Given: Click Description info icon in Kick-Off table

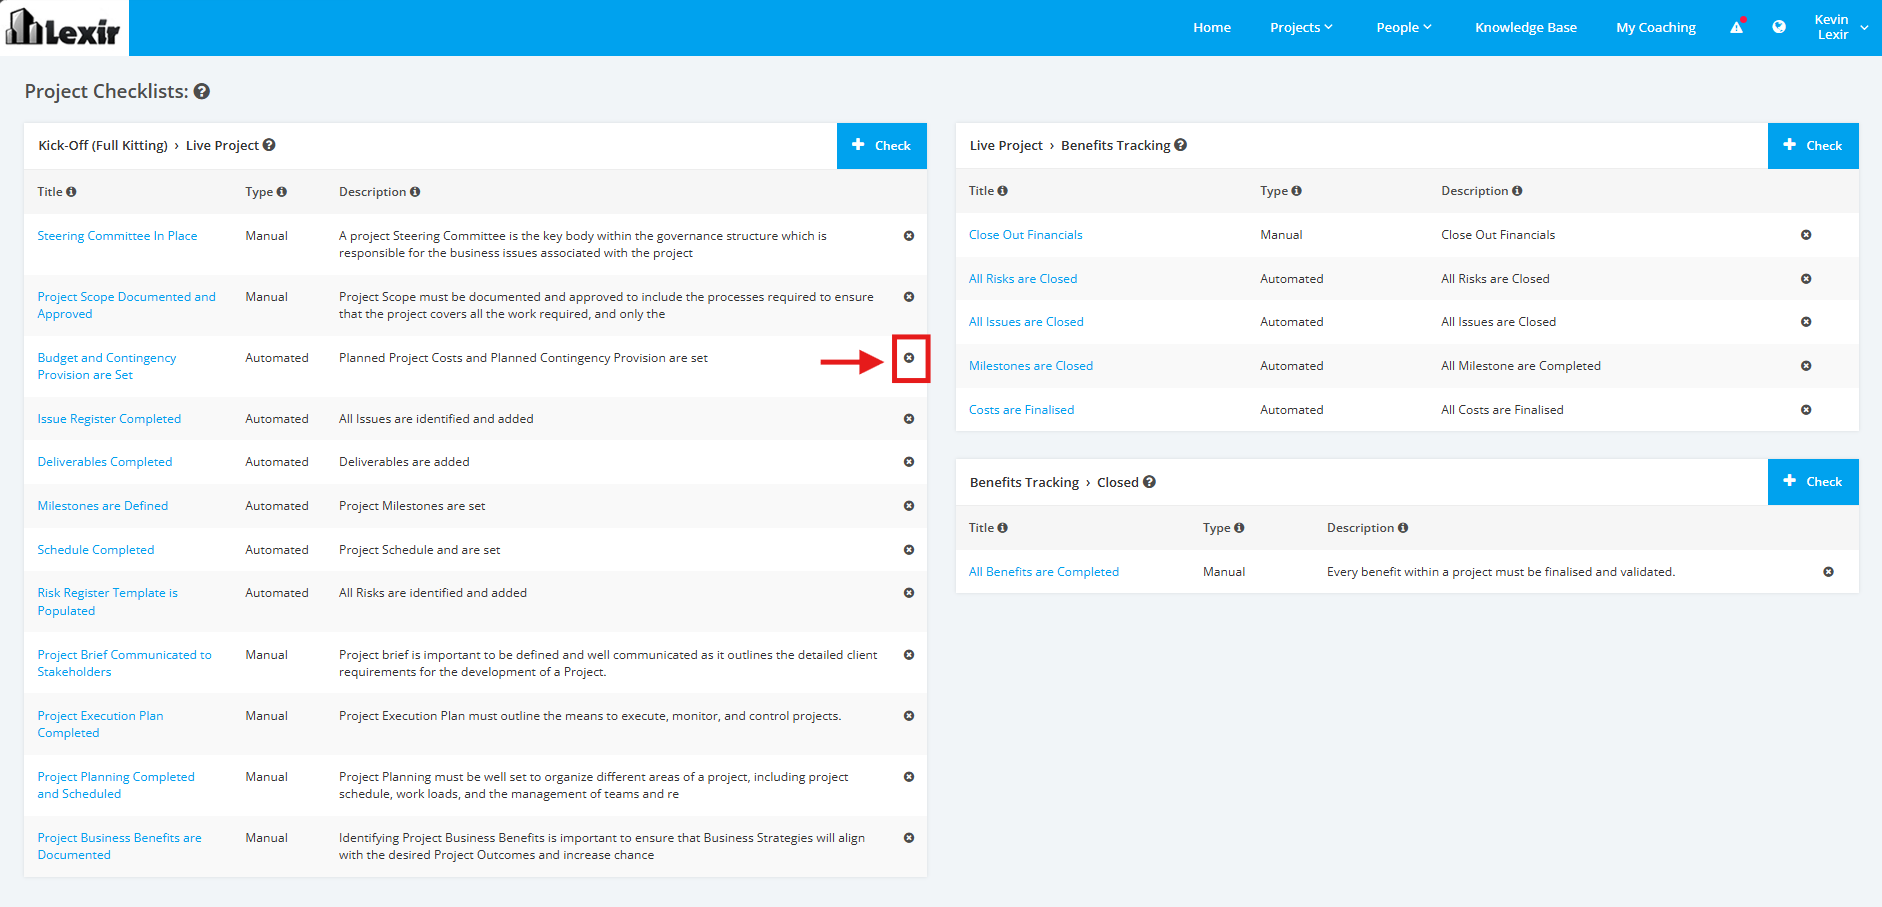Looking at the screenshot, I should pos(415,192).
